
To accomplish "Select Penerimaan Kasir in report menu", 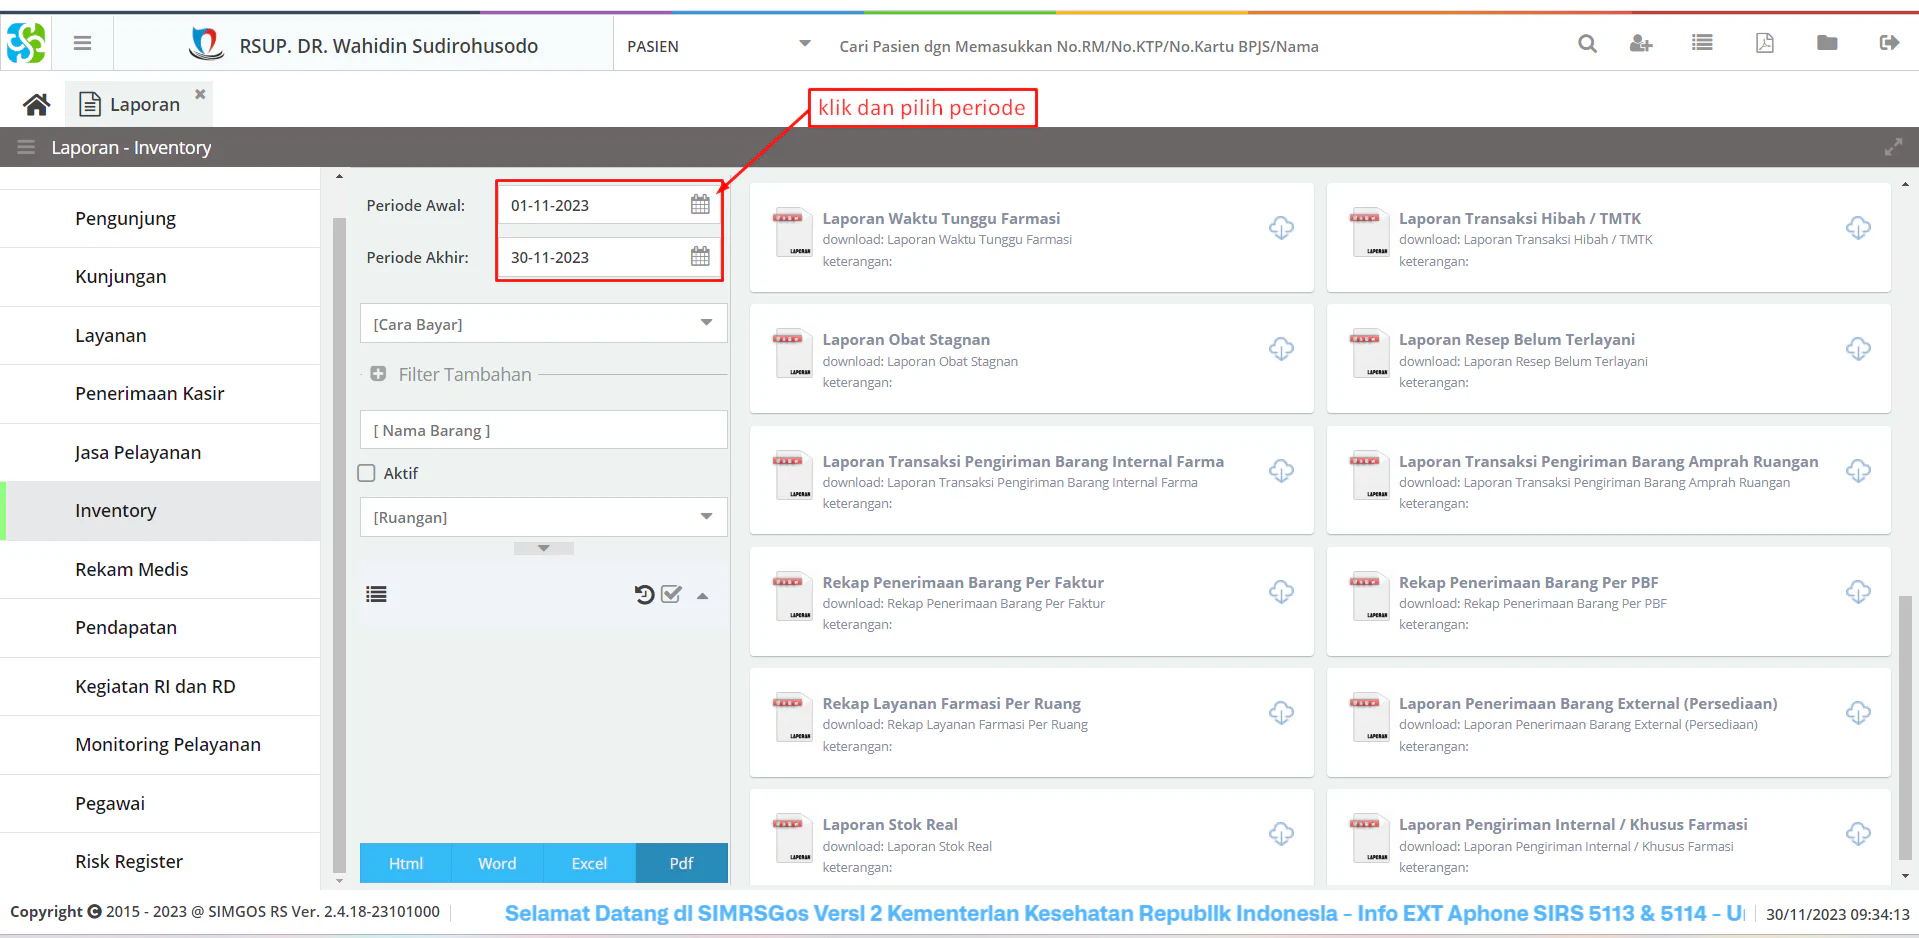I will click(x=160, y=394).
